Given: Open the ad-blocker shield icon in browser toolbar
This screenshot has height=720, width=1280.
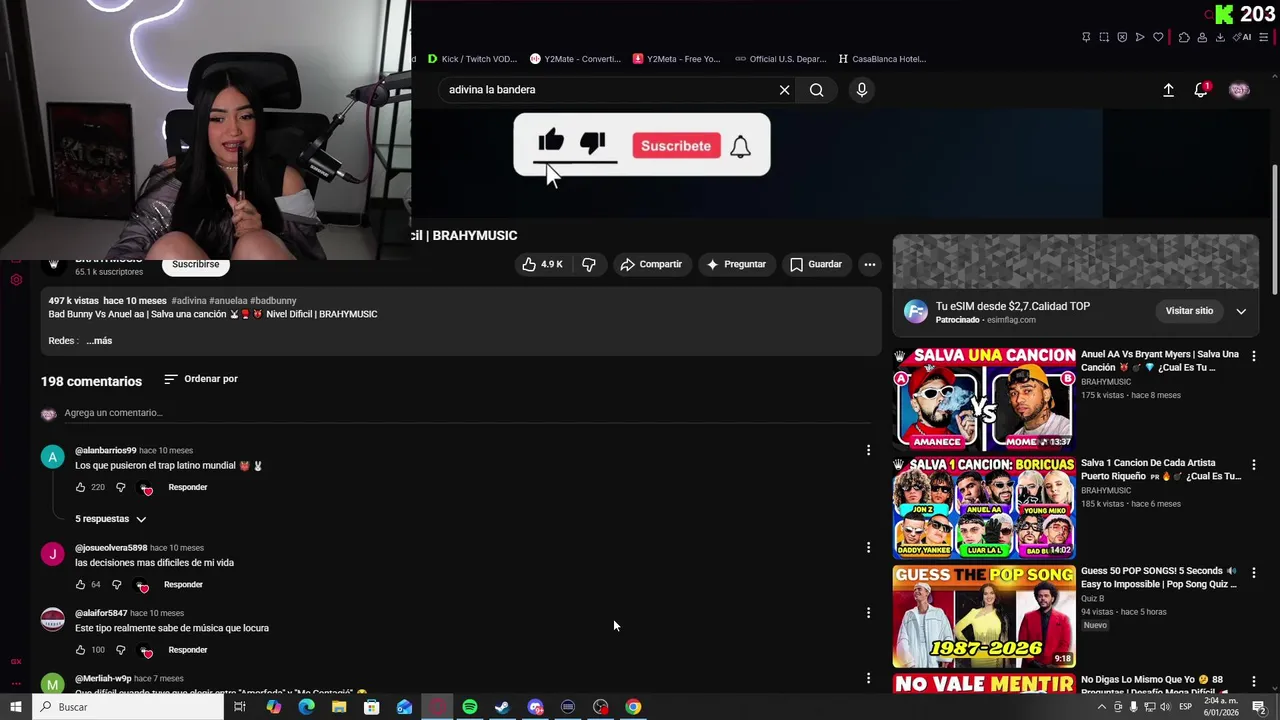Looking at the screenshot, I should 1122,37.
